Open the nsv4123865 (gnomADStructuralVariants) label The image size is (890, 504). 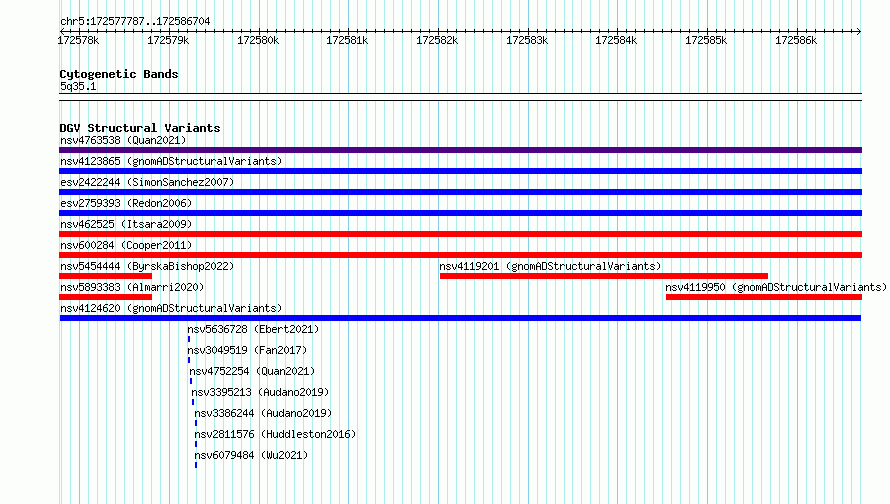click(171, 161)
